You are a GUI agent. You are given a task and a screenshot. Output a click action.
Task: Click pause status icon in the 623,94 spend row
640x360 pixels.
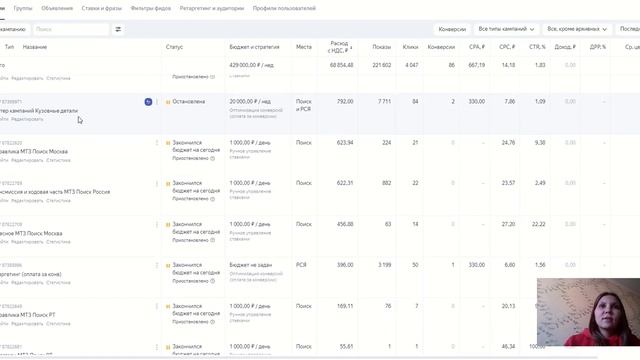(168, 143)
